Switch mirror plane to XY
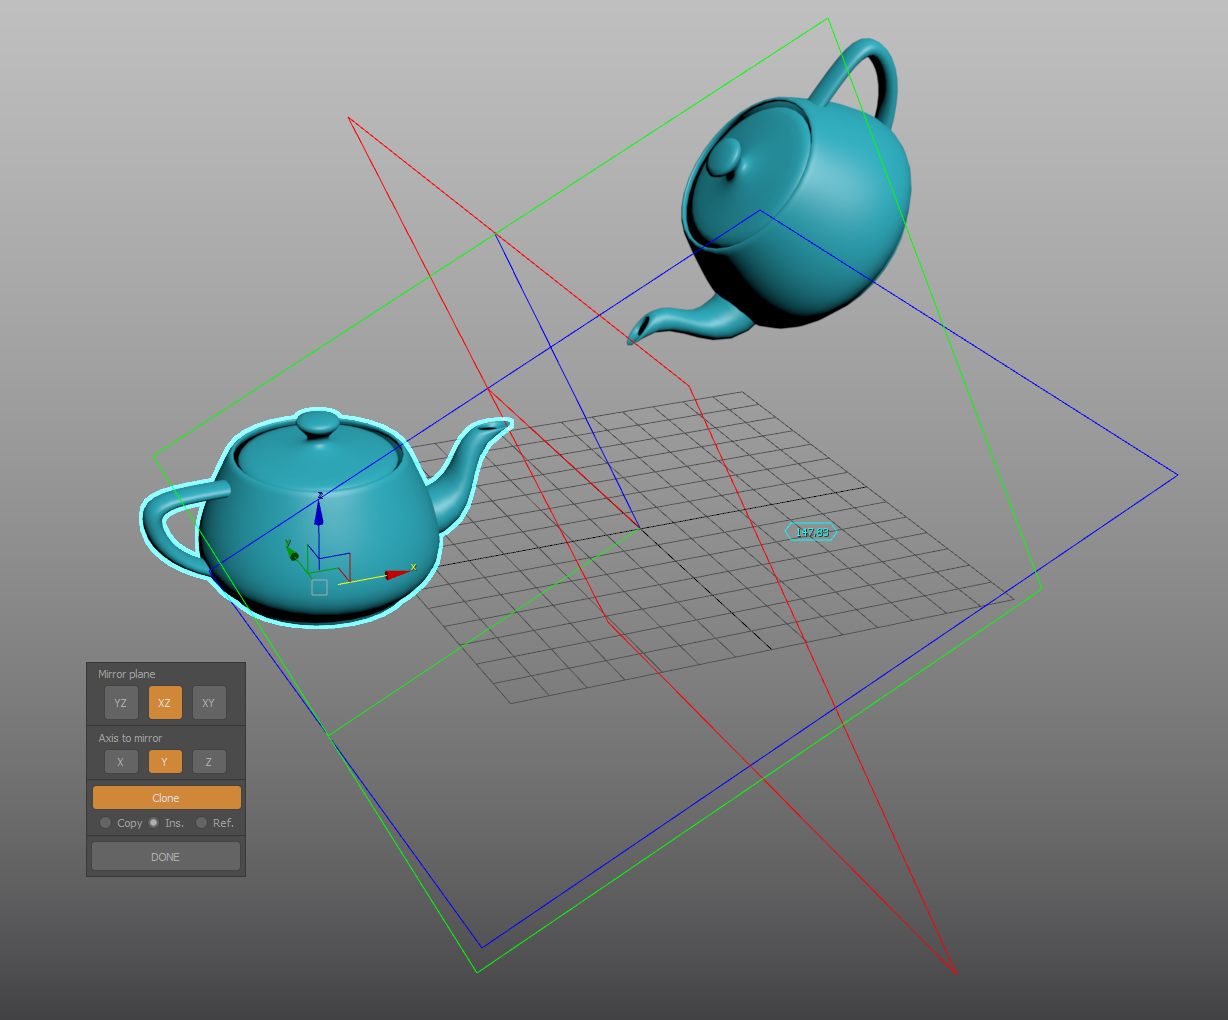This screenshot has width=1228, height=1020. coord(209,703)
